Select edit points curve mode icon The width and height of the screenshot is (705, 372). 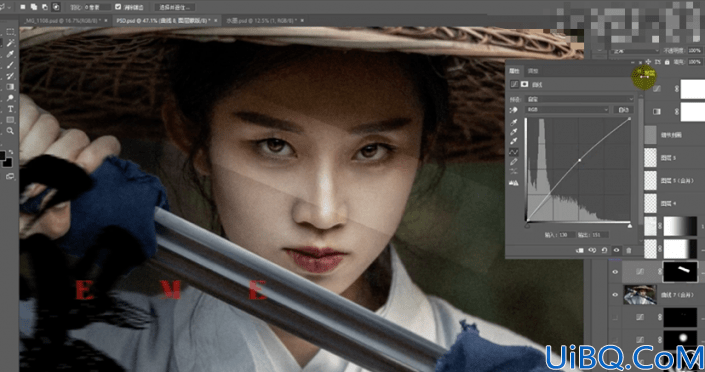513,152
